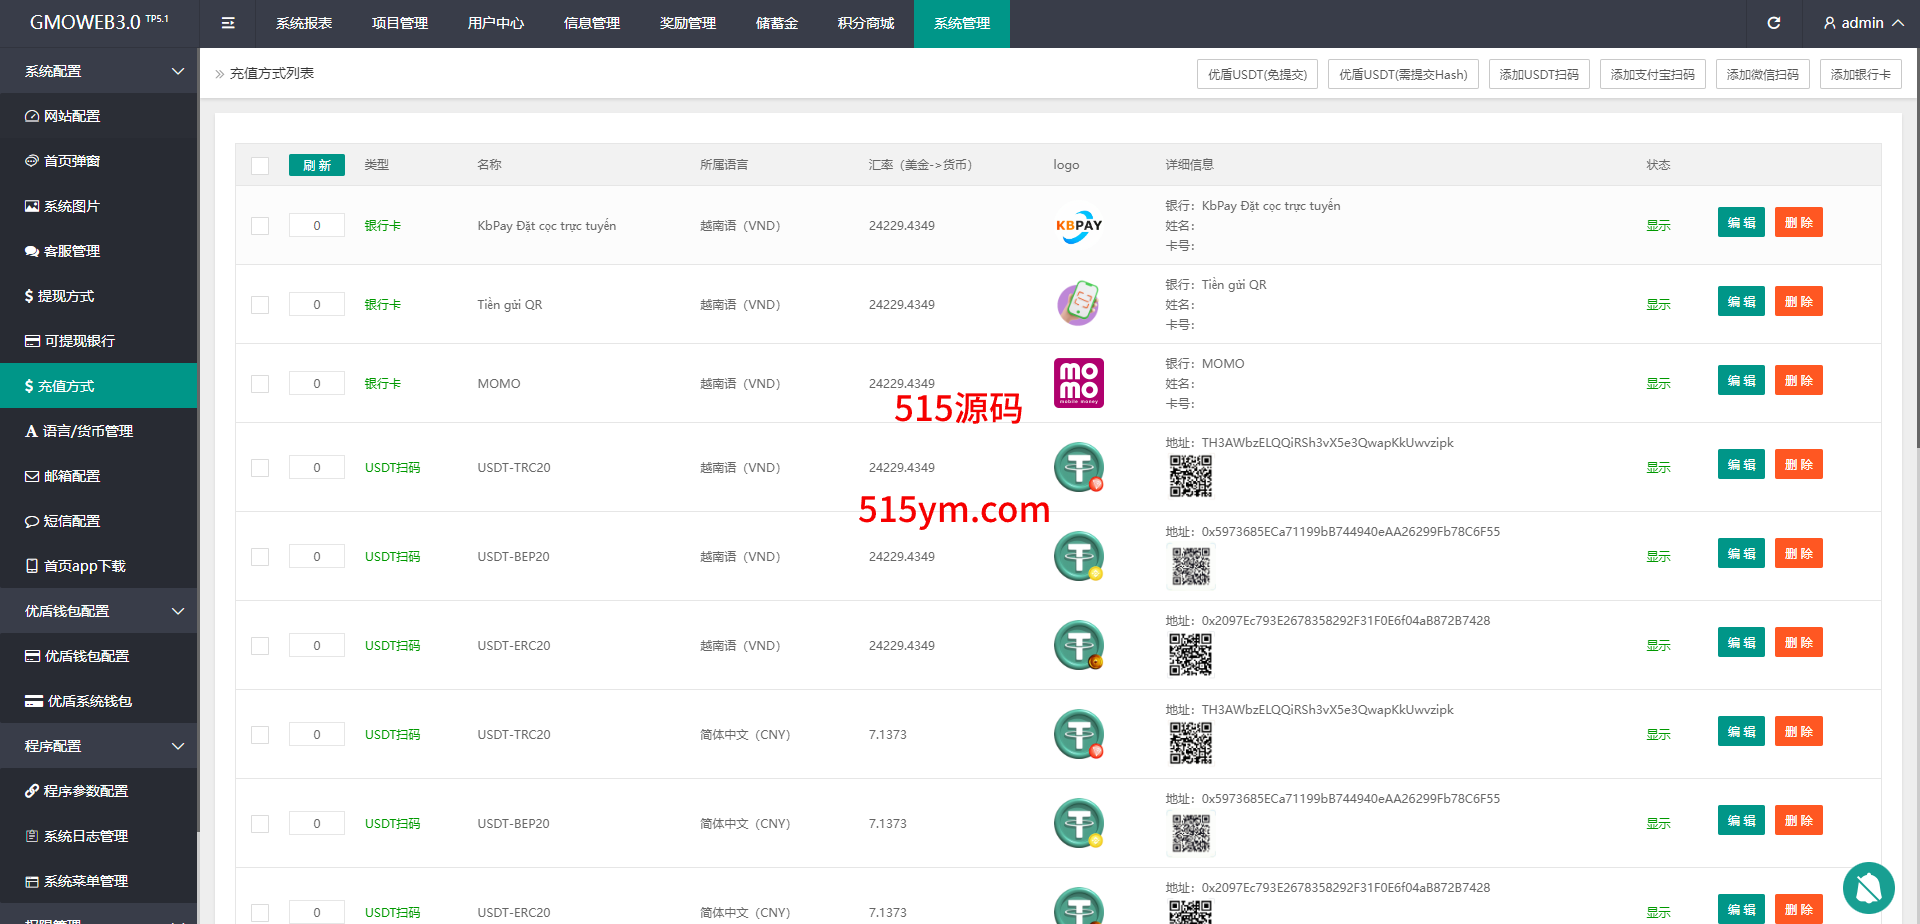The height and width of the screenshot is (924, 1920).
Task: Open the 系统报表 top menu
Action: (304, 23)
